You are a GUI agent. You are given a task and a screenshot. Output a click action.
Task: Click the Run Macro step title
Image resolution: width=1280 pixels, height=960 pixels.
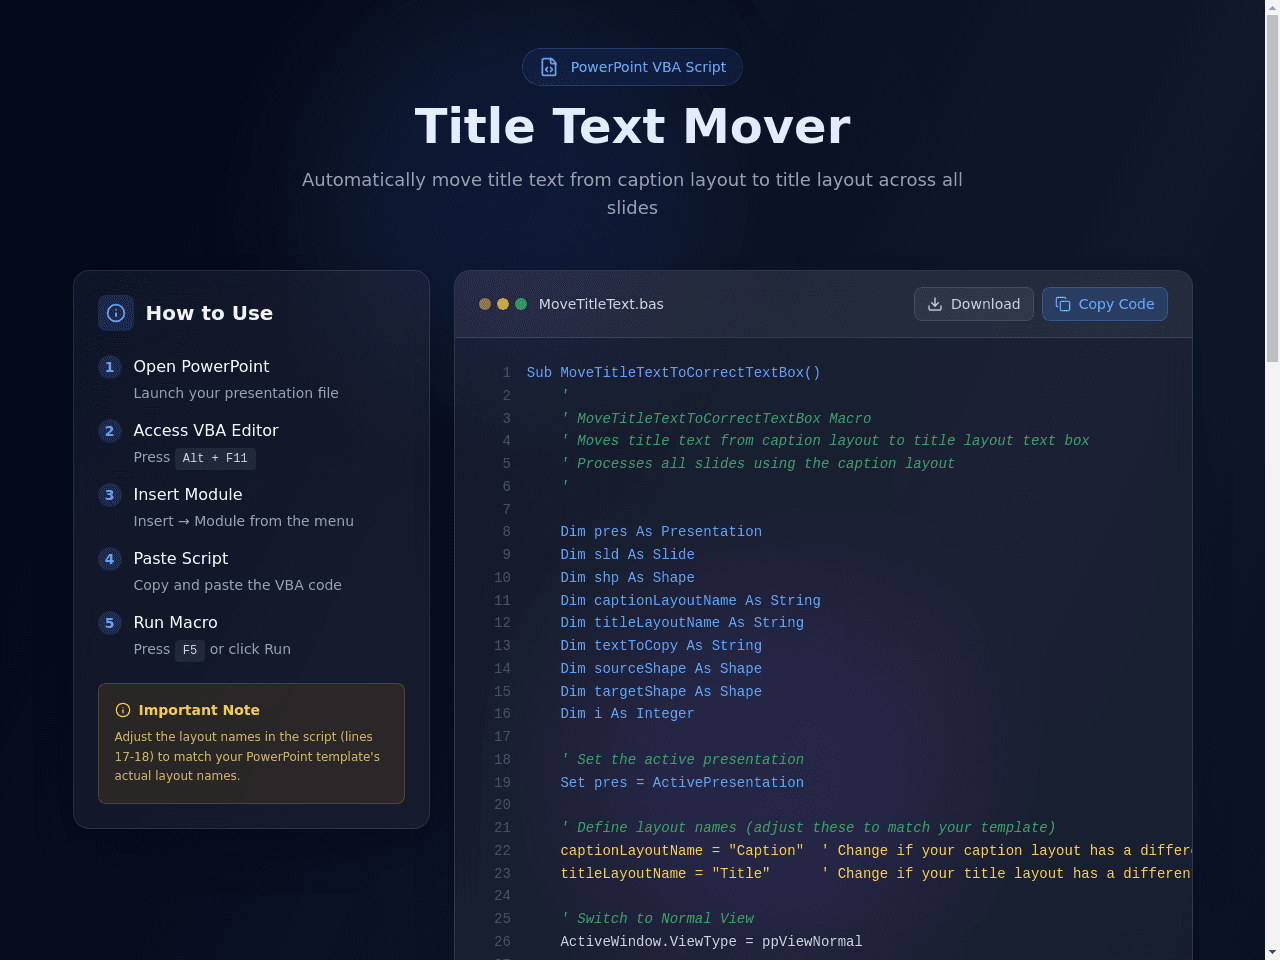175,622
